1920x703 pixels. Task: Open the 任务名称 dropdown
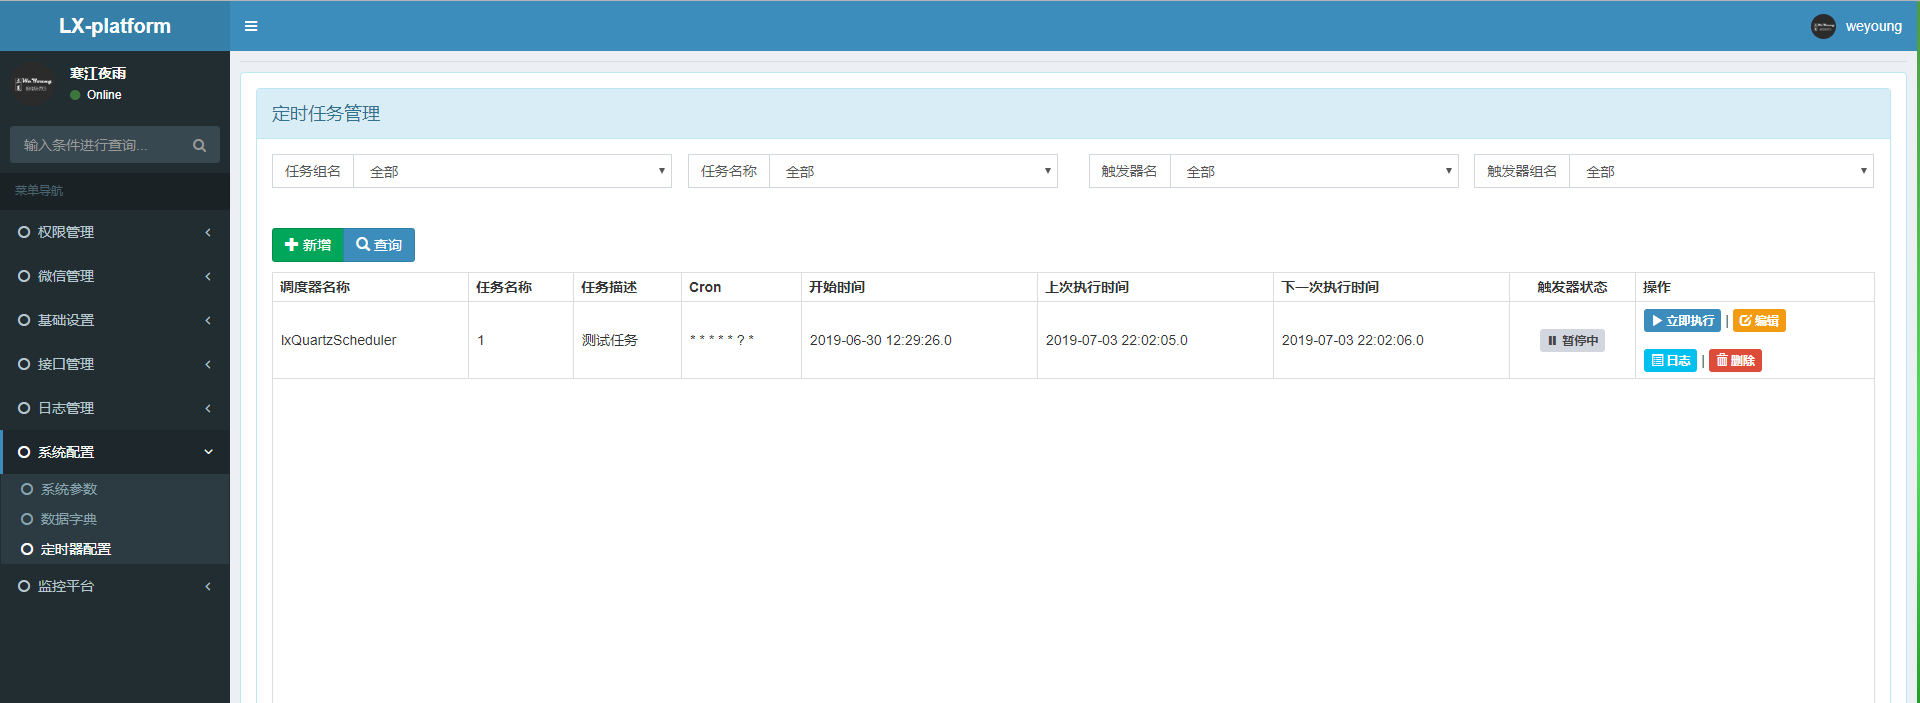(x=913, y=171)
